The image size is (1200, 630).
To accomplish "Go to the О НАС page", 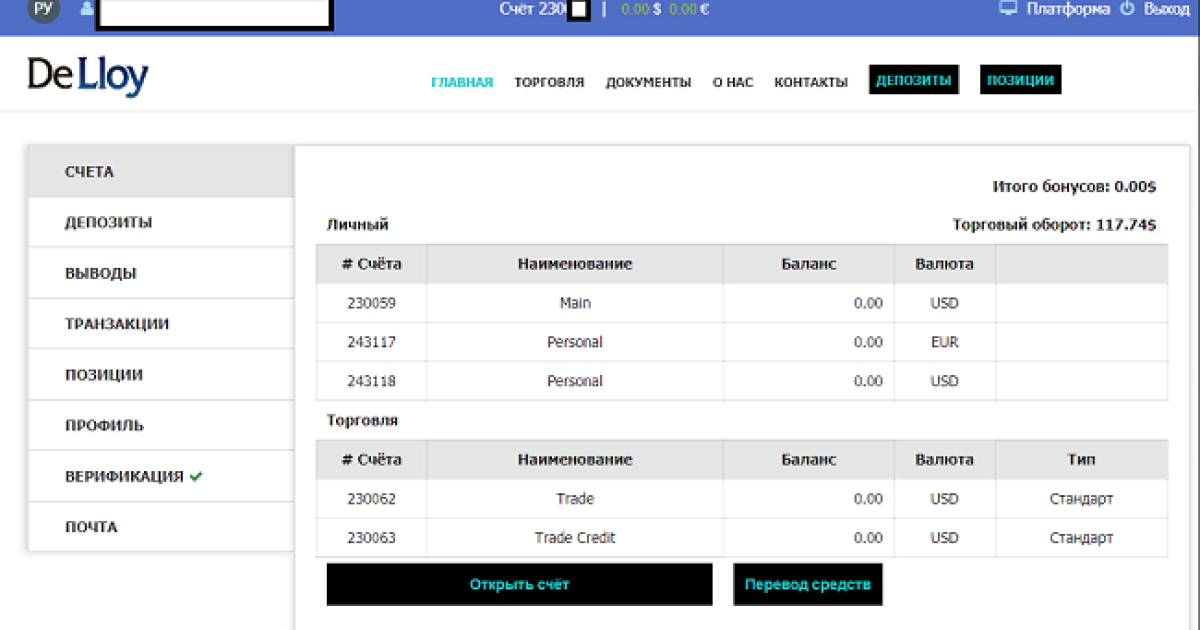I will [733, 82].
